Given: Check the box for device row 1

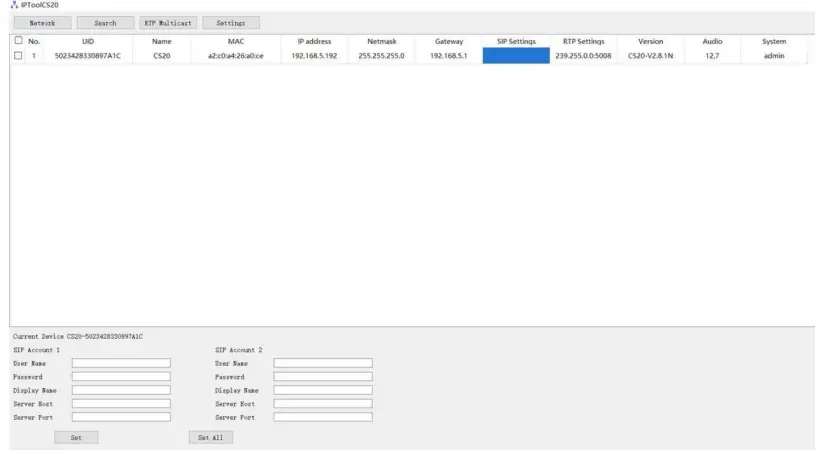Looking at the screenshot, I should pyautogui.click(x=18, y=55).
